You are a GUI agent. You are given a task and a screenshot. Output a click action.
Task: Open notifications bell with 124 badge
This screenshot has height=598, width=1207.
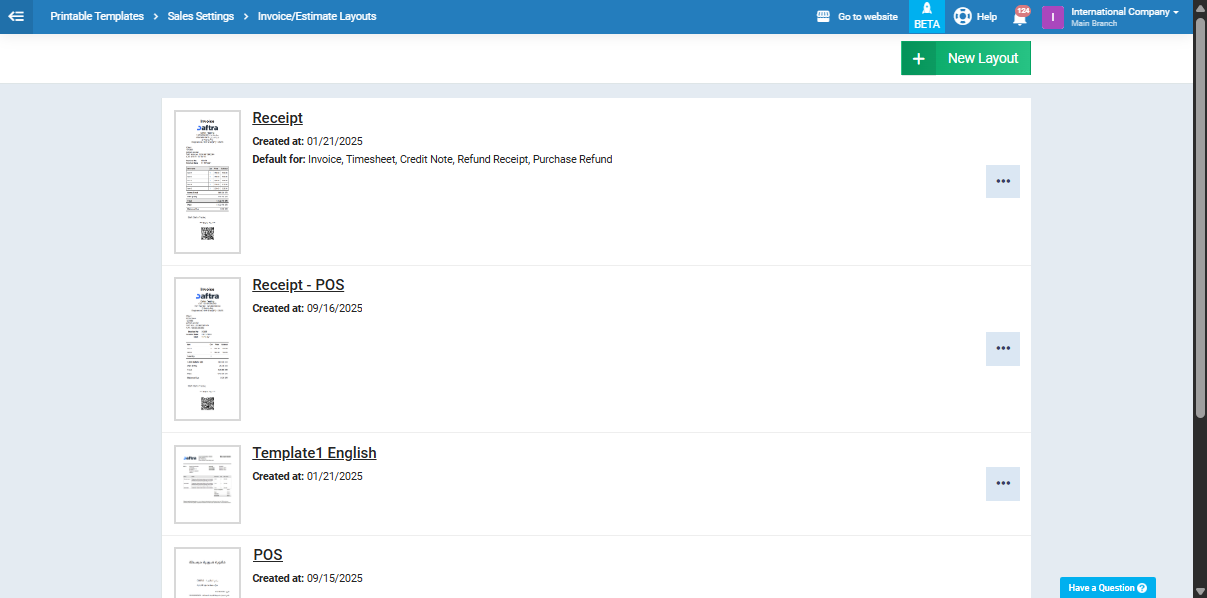point(1019,18)
